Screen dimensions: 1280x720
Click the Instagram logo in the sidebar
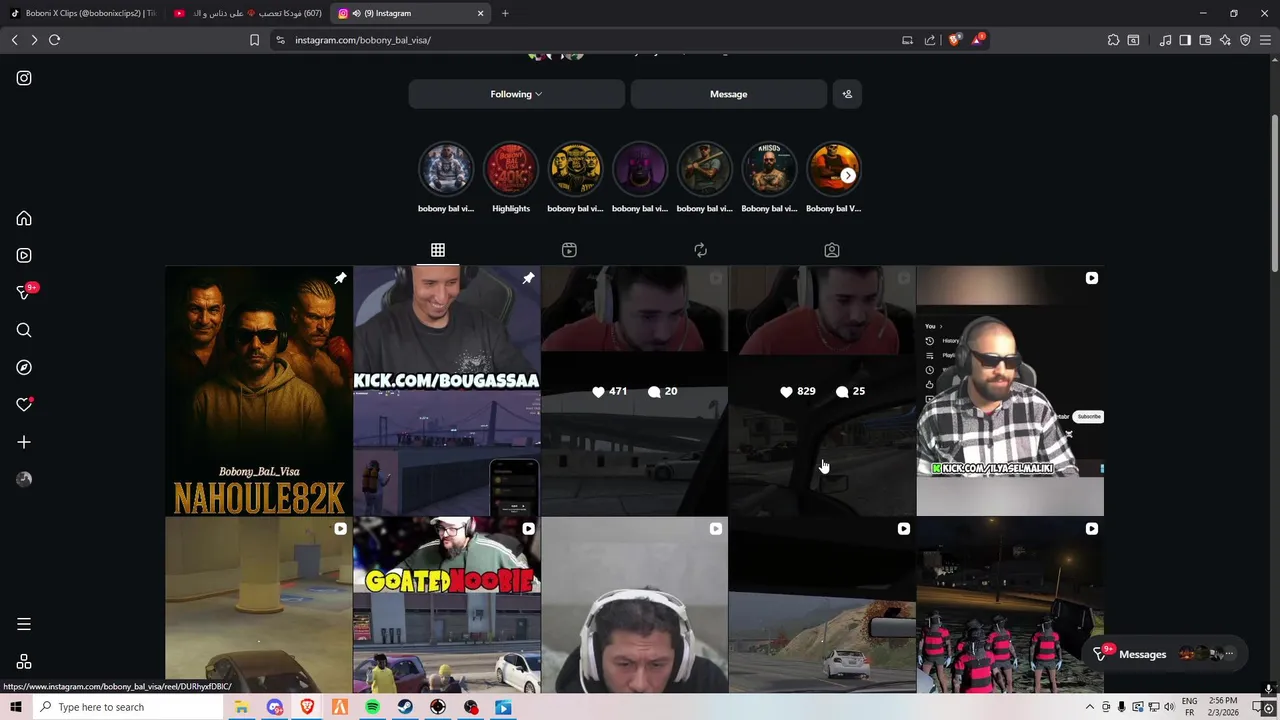coord(24,78)
